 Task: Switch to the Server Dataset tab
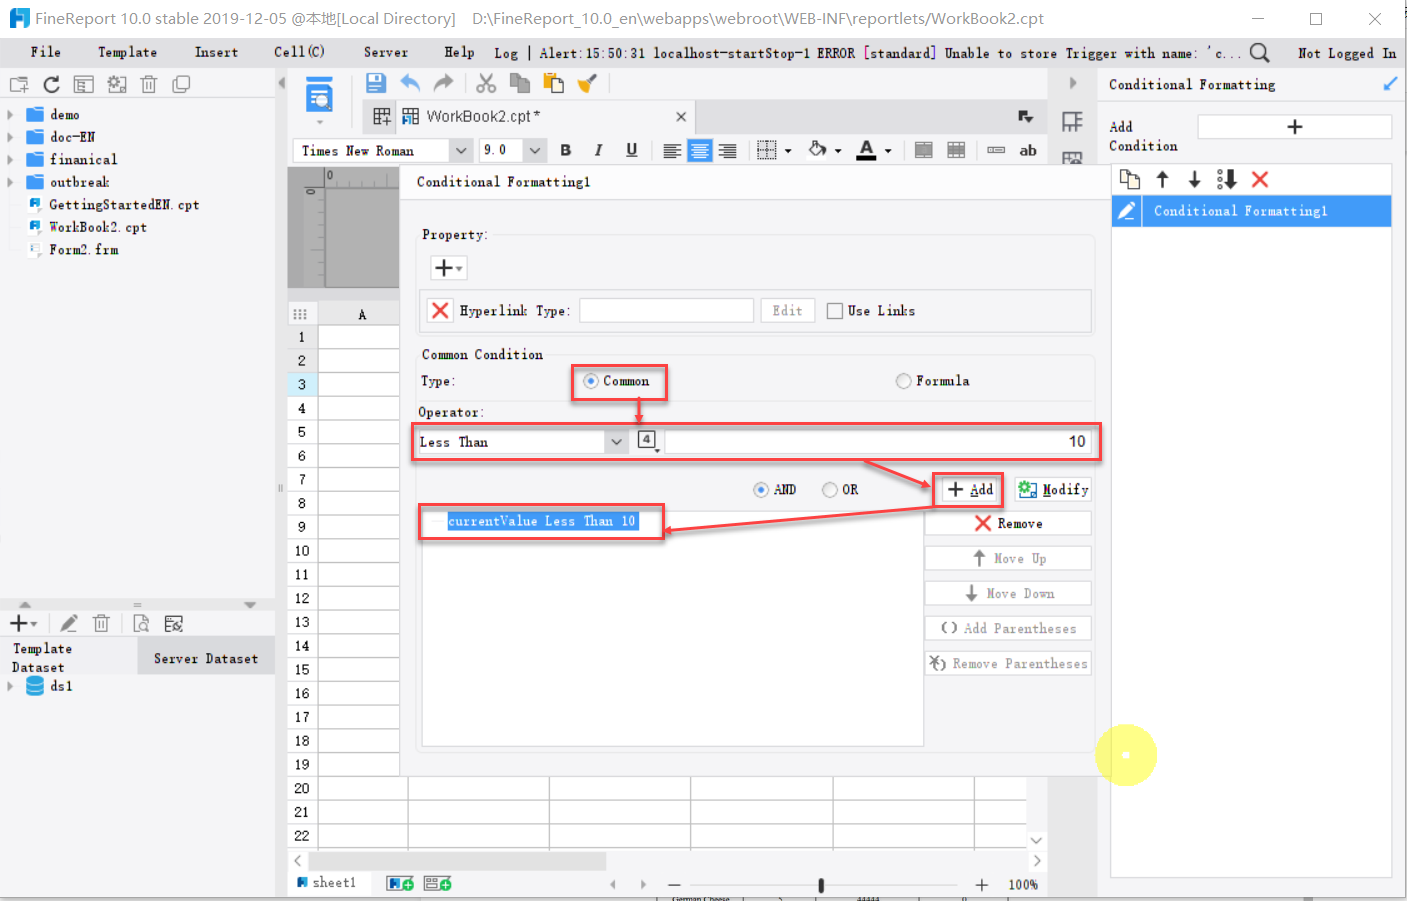coord(206,656)
